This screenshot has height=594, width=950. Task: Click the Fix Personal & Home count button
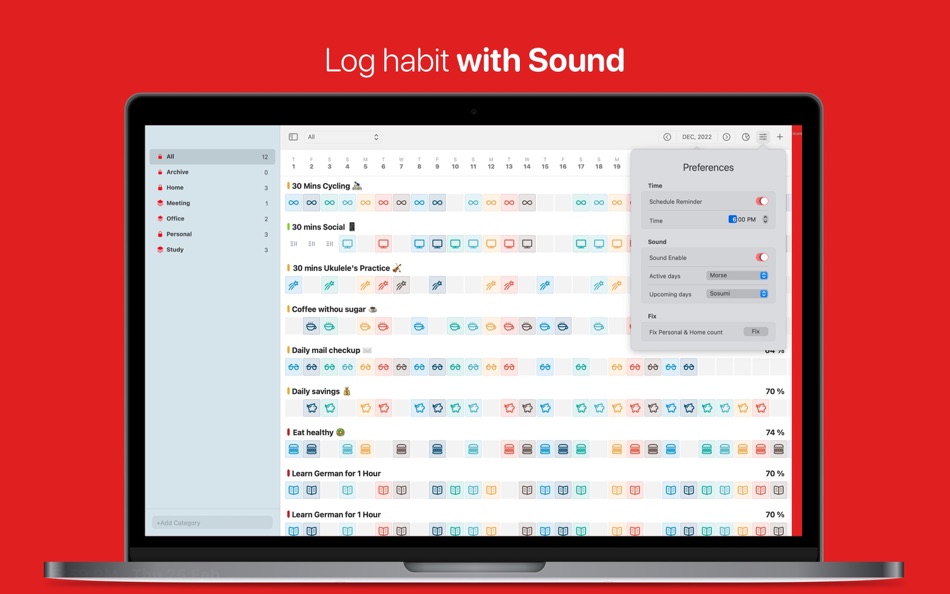(x=756, y=330)
